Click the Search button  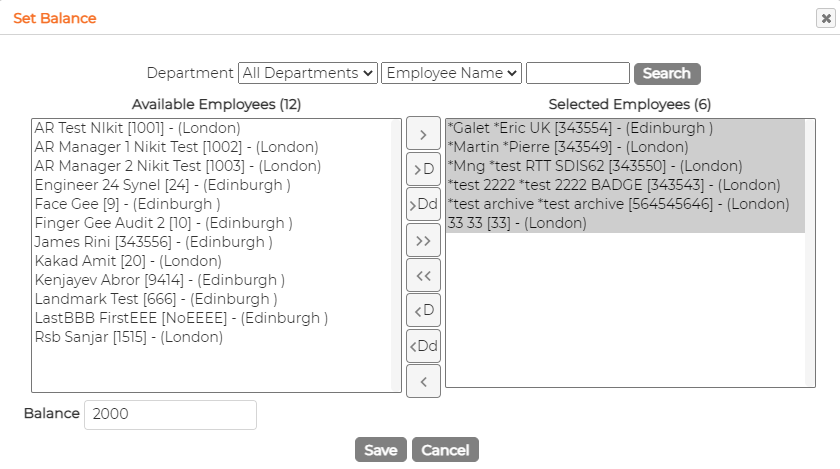click(x=667, y=73)
